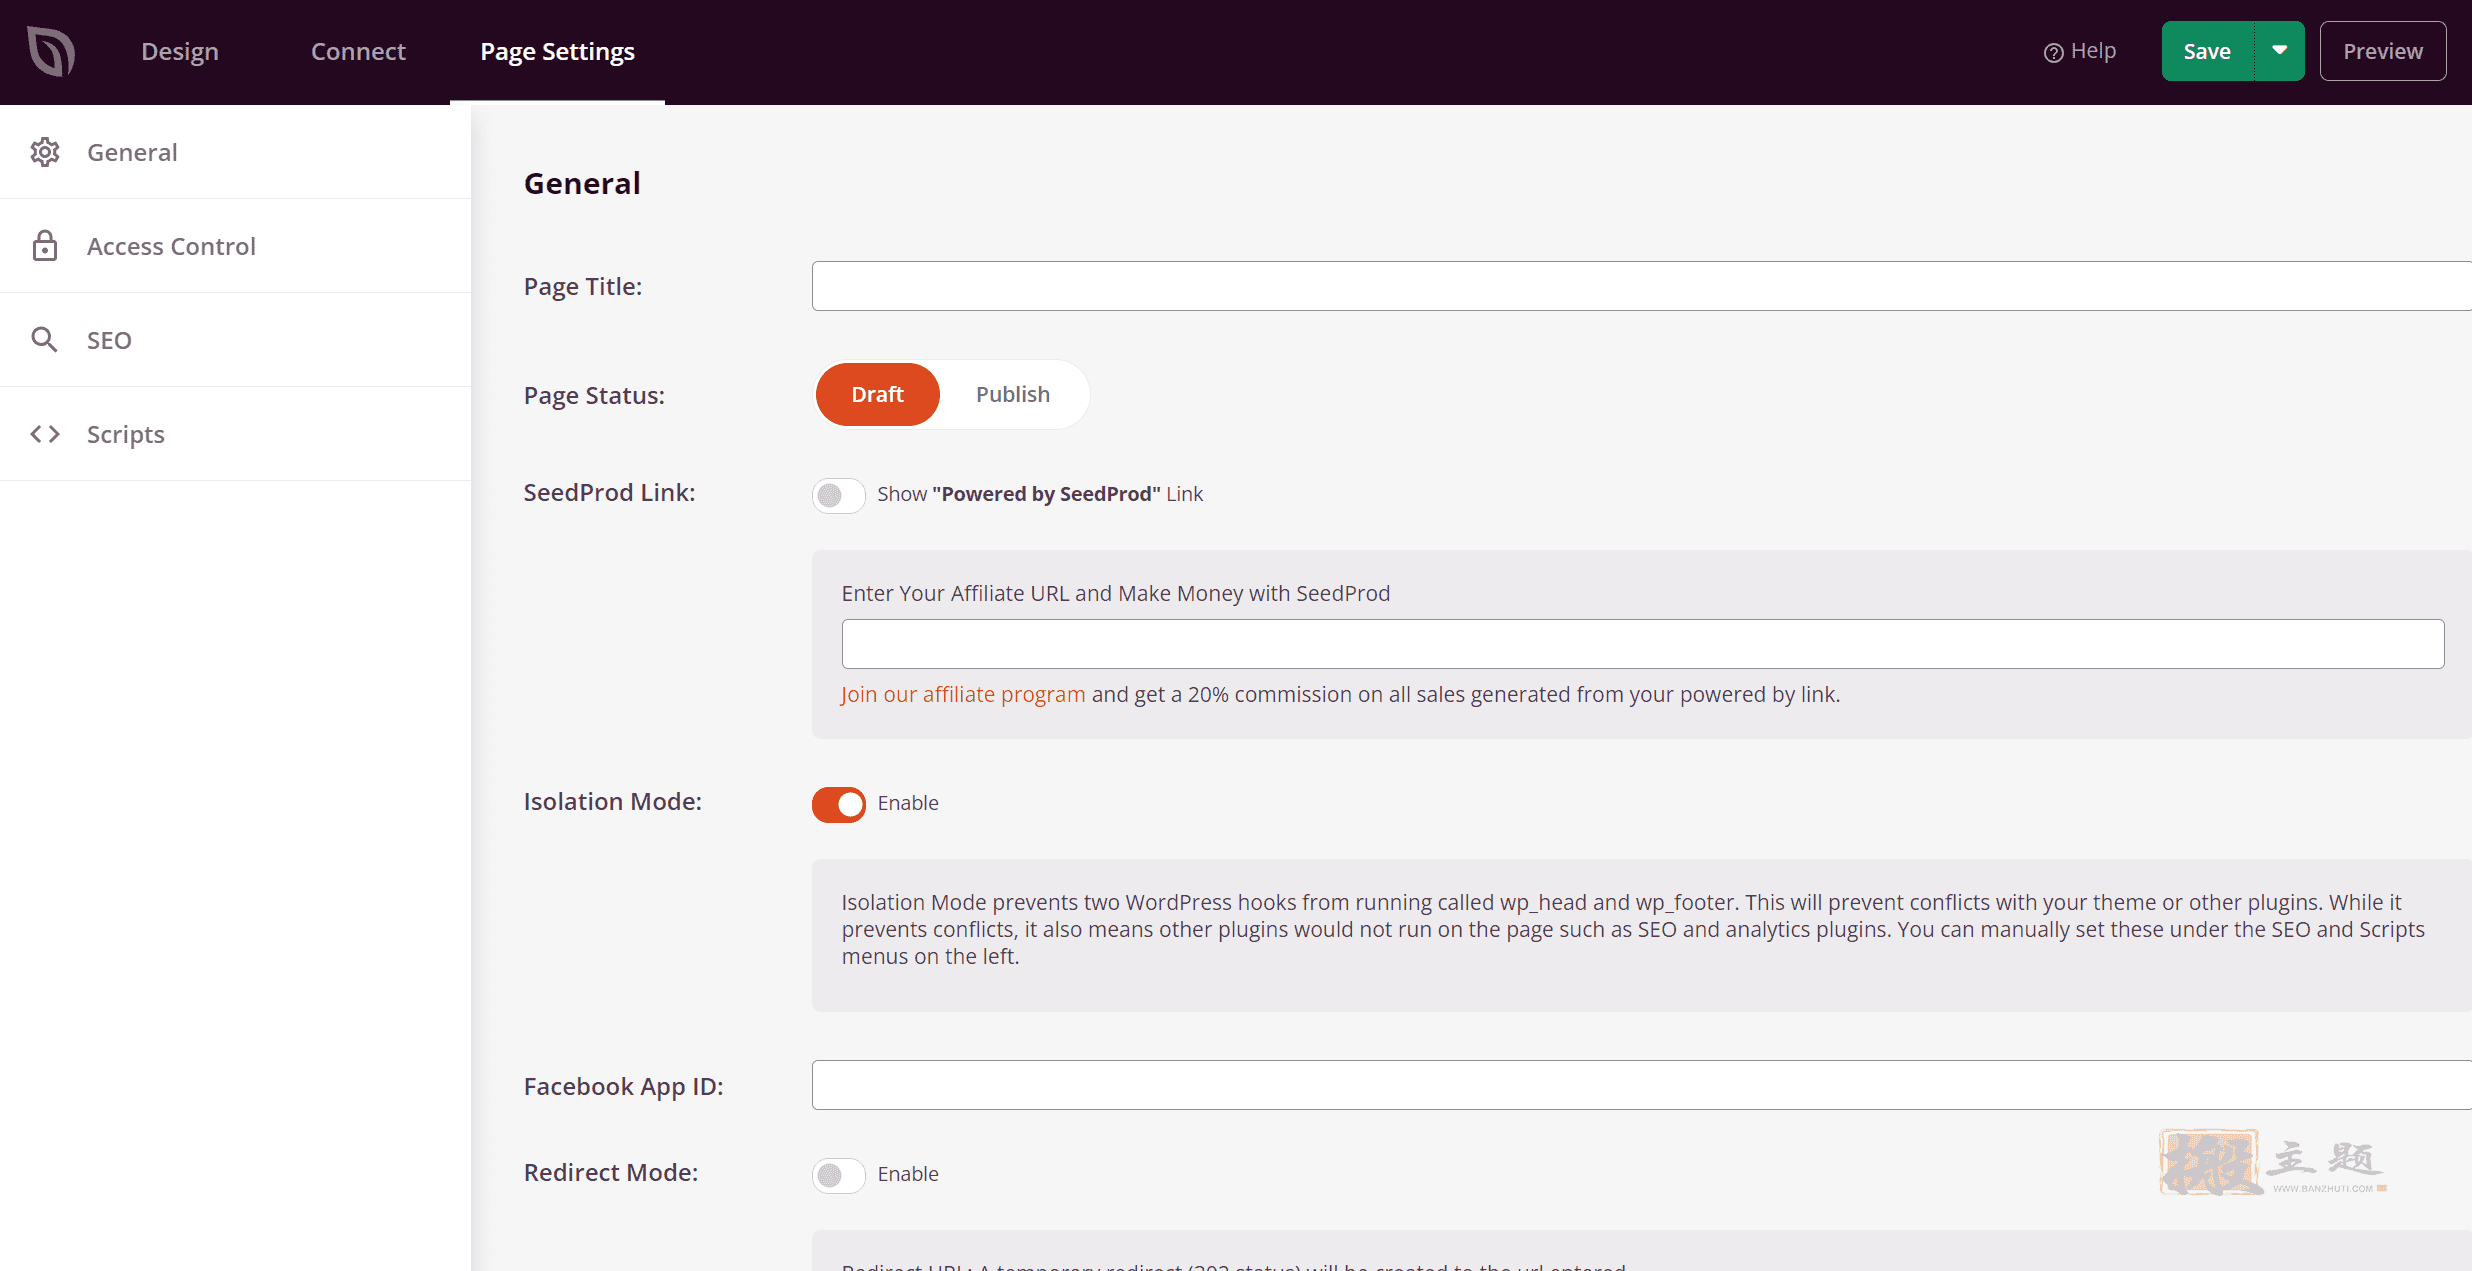Viewport: 2472px width, 1271px height.
Task: Focus the Page Title input field
Action: [1641, 286]
